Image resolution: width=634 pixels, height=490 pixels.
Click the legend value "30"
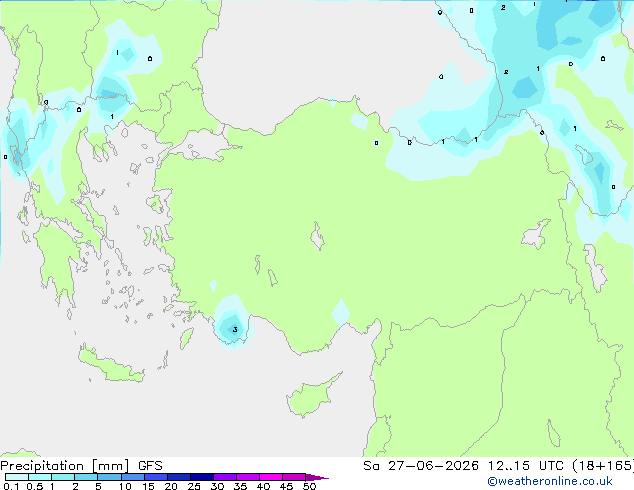point(217,486)
